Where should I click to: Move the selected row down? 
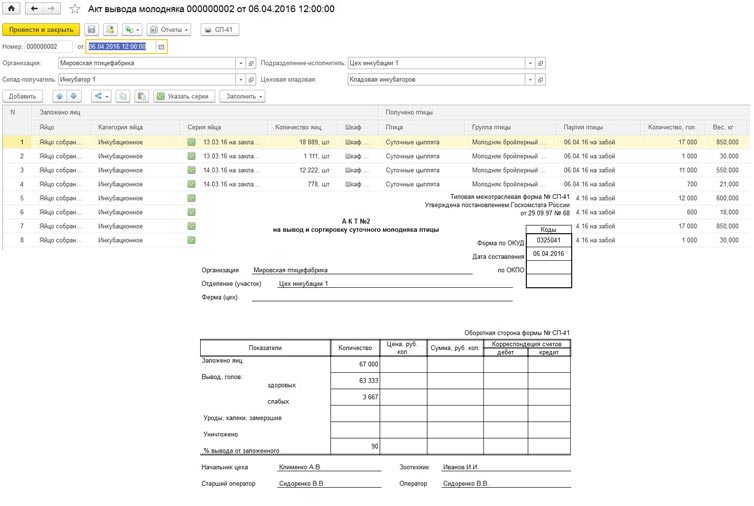[73, 96]
